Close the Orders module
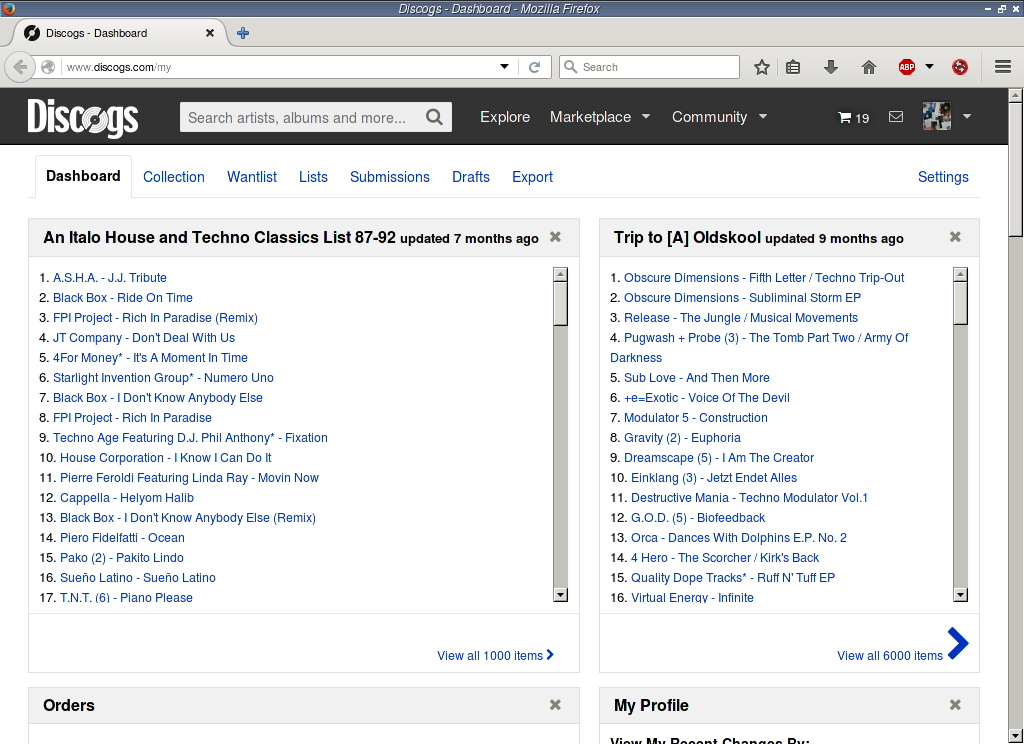1024x744 pixels. [555, 705]
